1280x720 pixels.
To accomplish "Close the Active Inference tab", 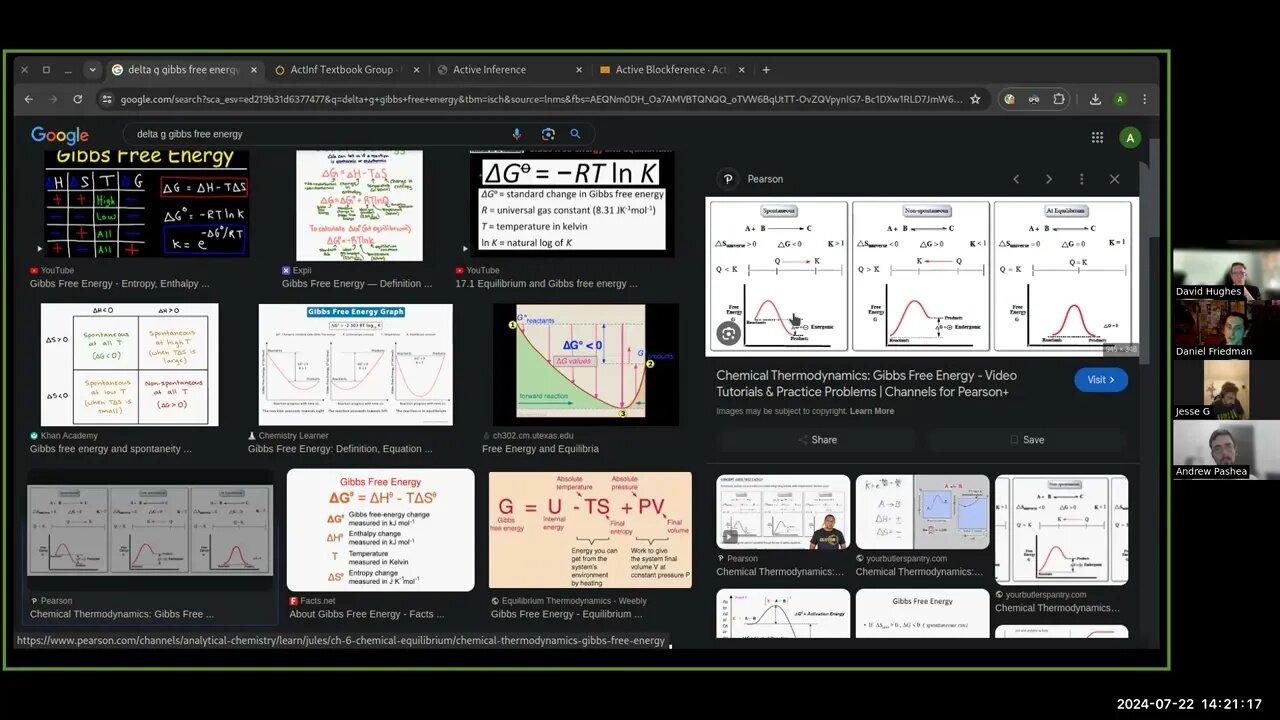I will [x=579, y=70].
